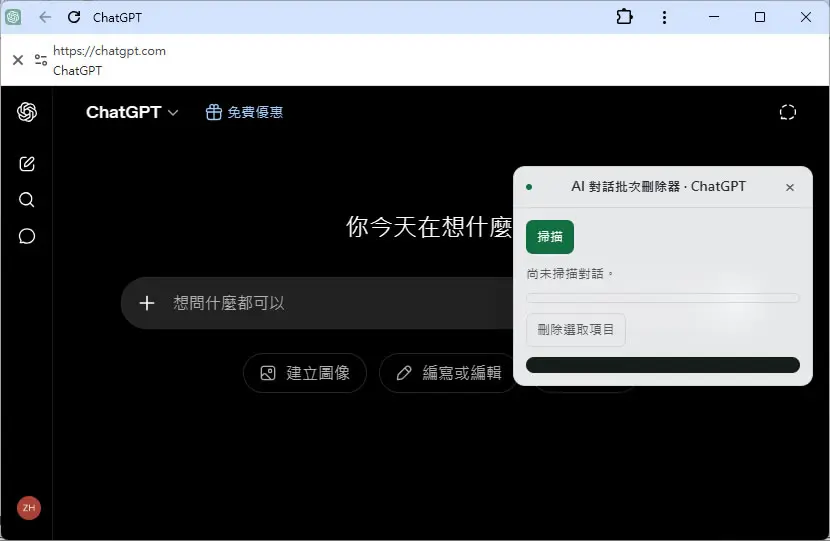Open the chats bubble icon in the sidebar
830x541 pixels.
click(x=27, y=236)
